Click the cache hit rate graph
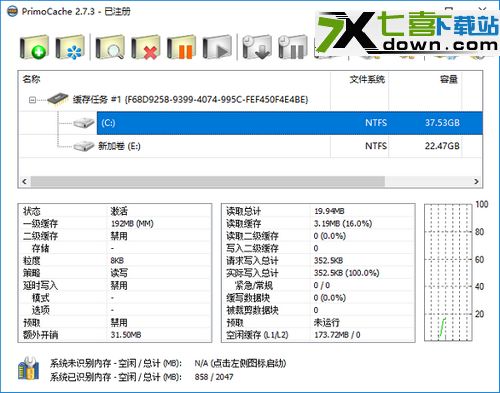Viewport: 500px width, 393px height. click(449, 273)
